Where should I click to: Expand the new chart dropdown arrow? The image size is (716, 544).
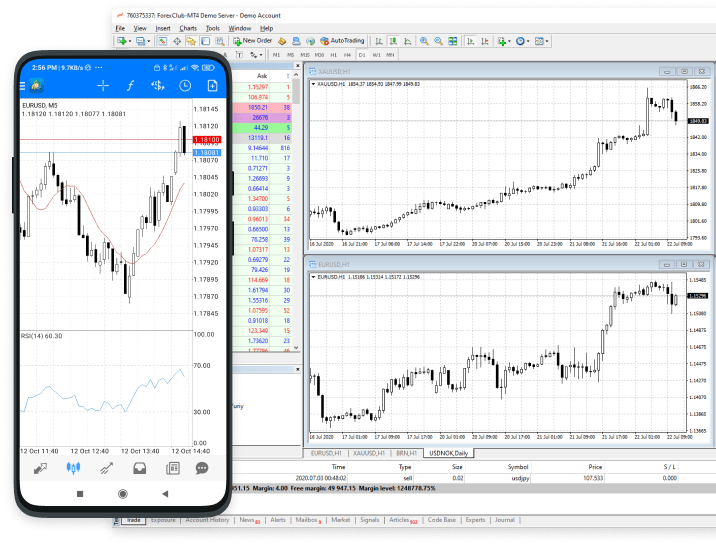(130, 41)
